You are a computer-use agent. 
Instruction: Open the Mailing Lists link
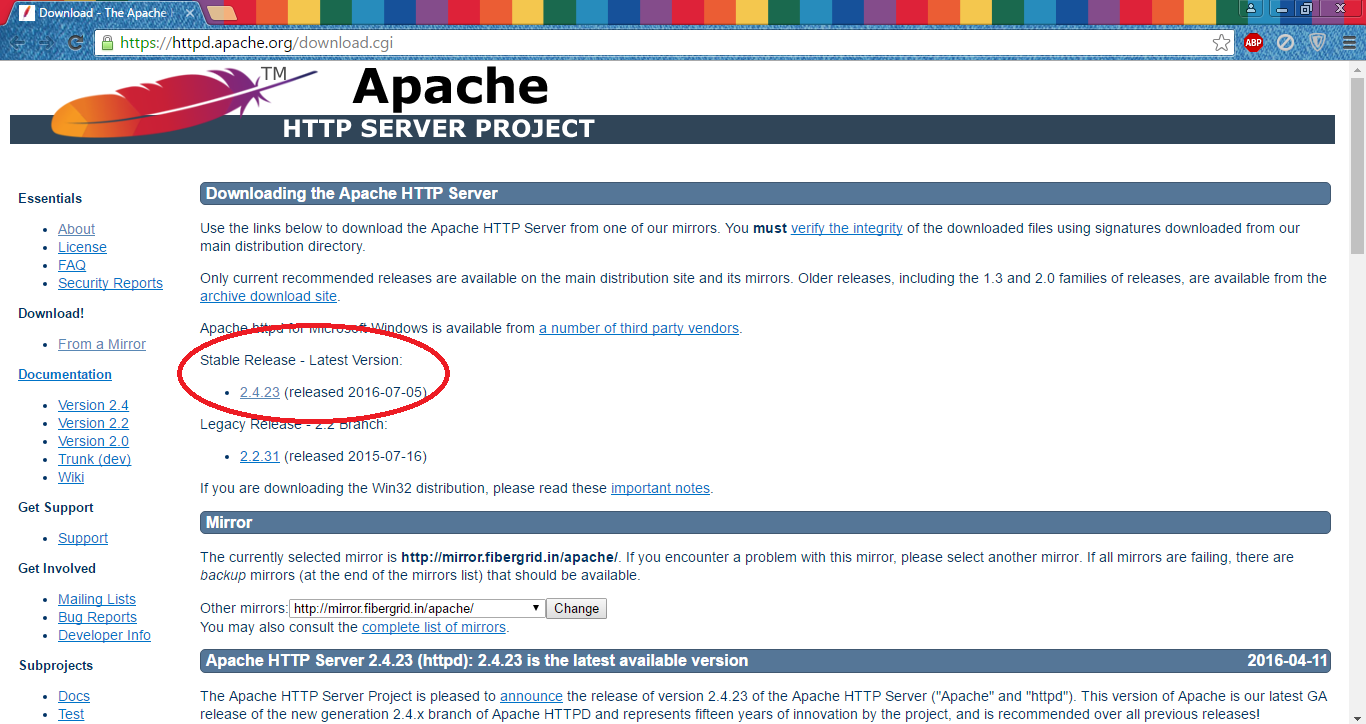point(97,599)
